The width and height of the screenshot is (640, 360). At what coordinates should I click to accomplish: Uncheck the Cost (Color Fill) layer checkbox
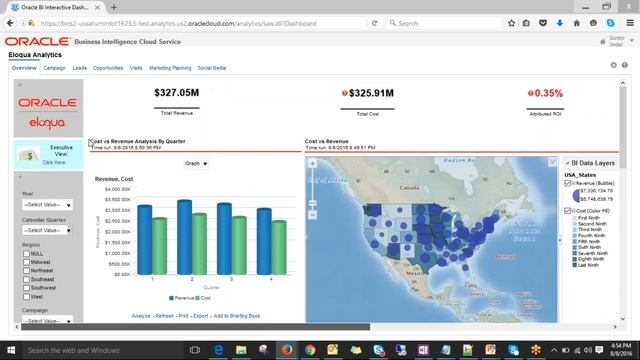tap(567, 211)
